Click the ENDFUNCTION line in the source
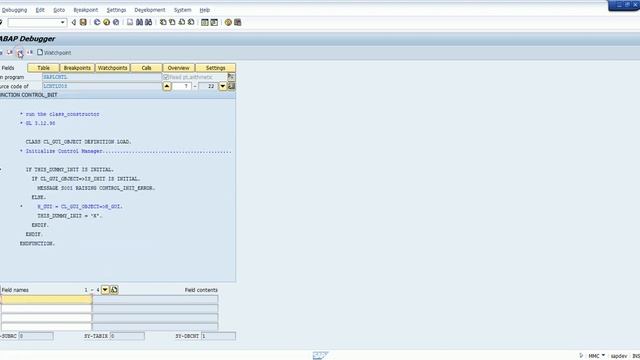The height and width of the screenshot is (360, 640). (x=37, y=244)
